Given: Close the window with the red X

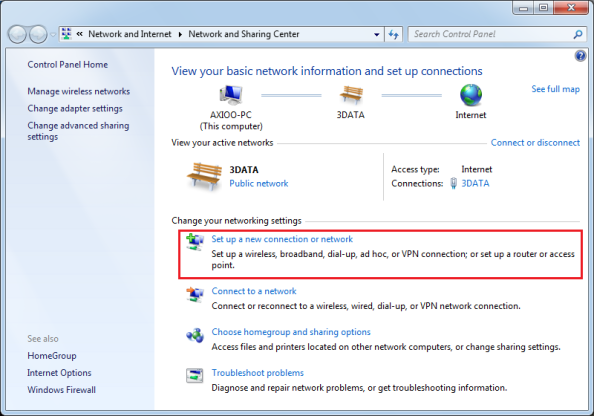Looking at the screenshot, I should coord(571,8).
